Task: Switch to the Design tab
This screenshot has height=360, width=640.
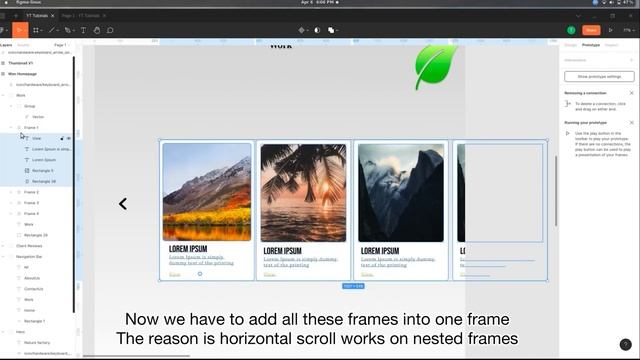Action: click(x=571, y=45)
